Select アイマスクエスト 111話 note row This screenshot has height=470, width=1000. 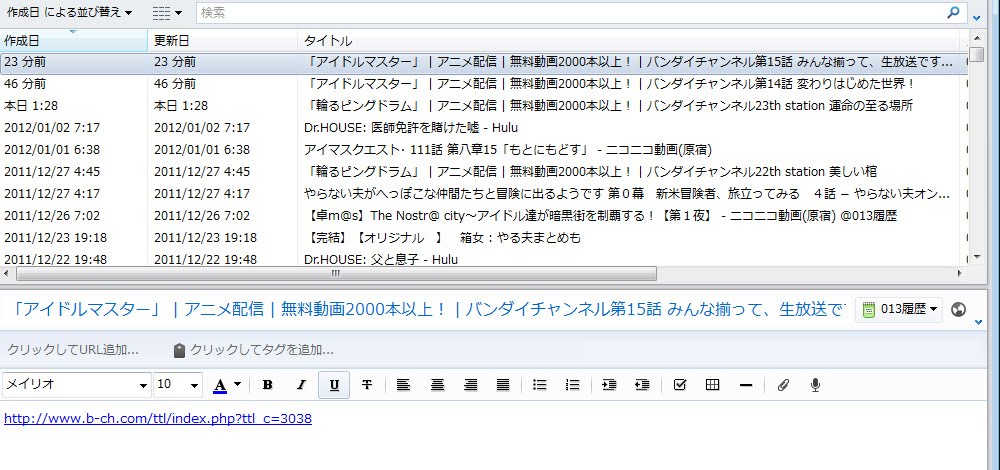click(x=483, y=150)
